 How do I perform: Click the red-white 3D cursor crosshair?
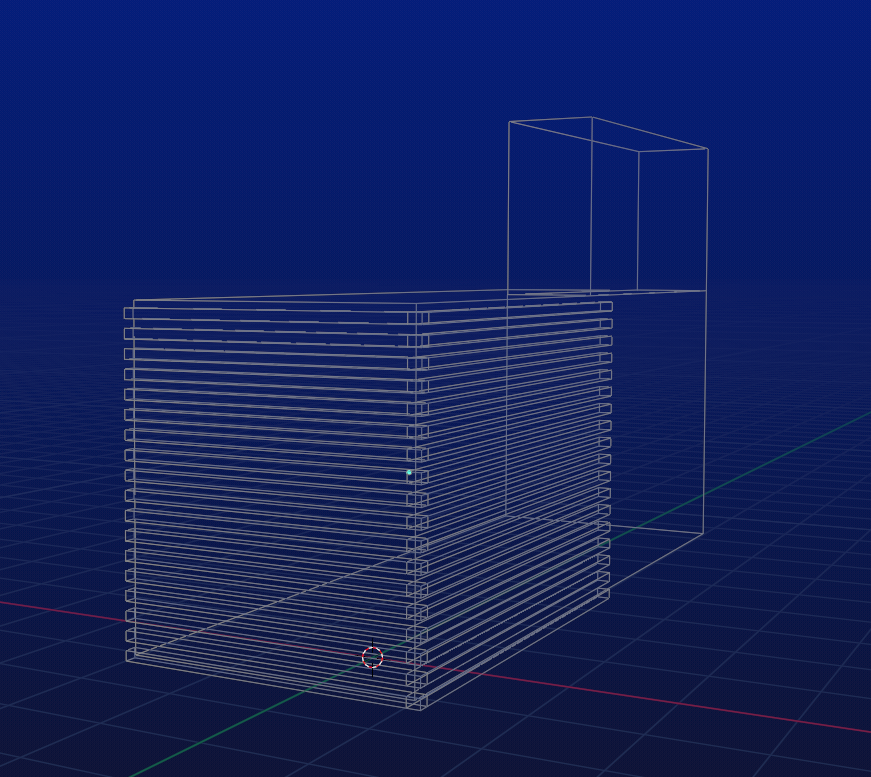[372, 658]
